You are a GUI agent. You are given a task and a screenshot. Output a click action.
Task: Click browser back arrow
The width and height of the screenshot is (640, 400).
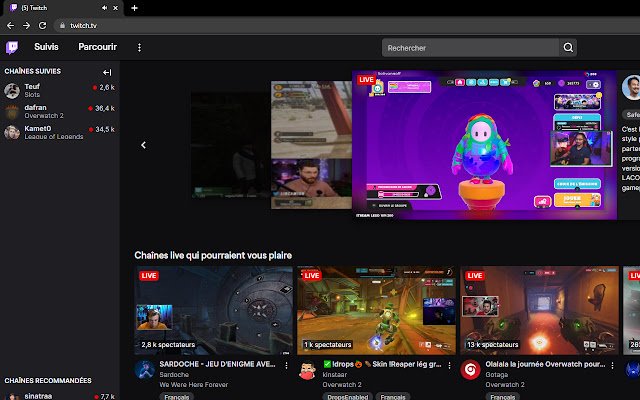(x=11, y=25)
